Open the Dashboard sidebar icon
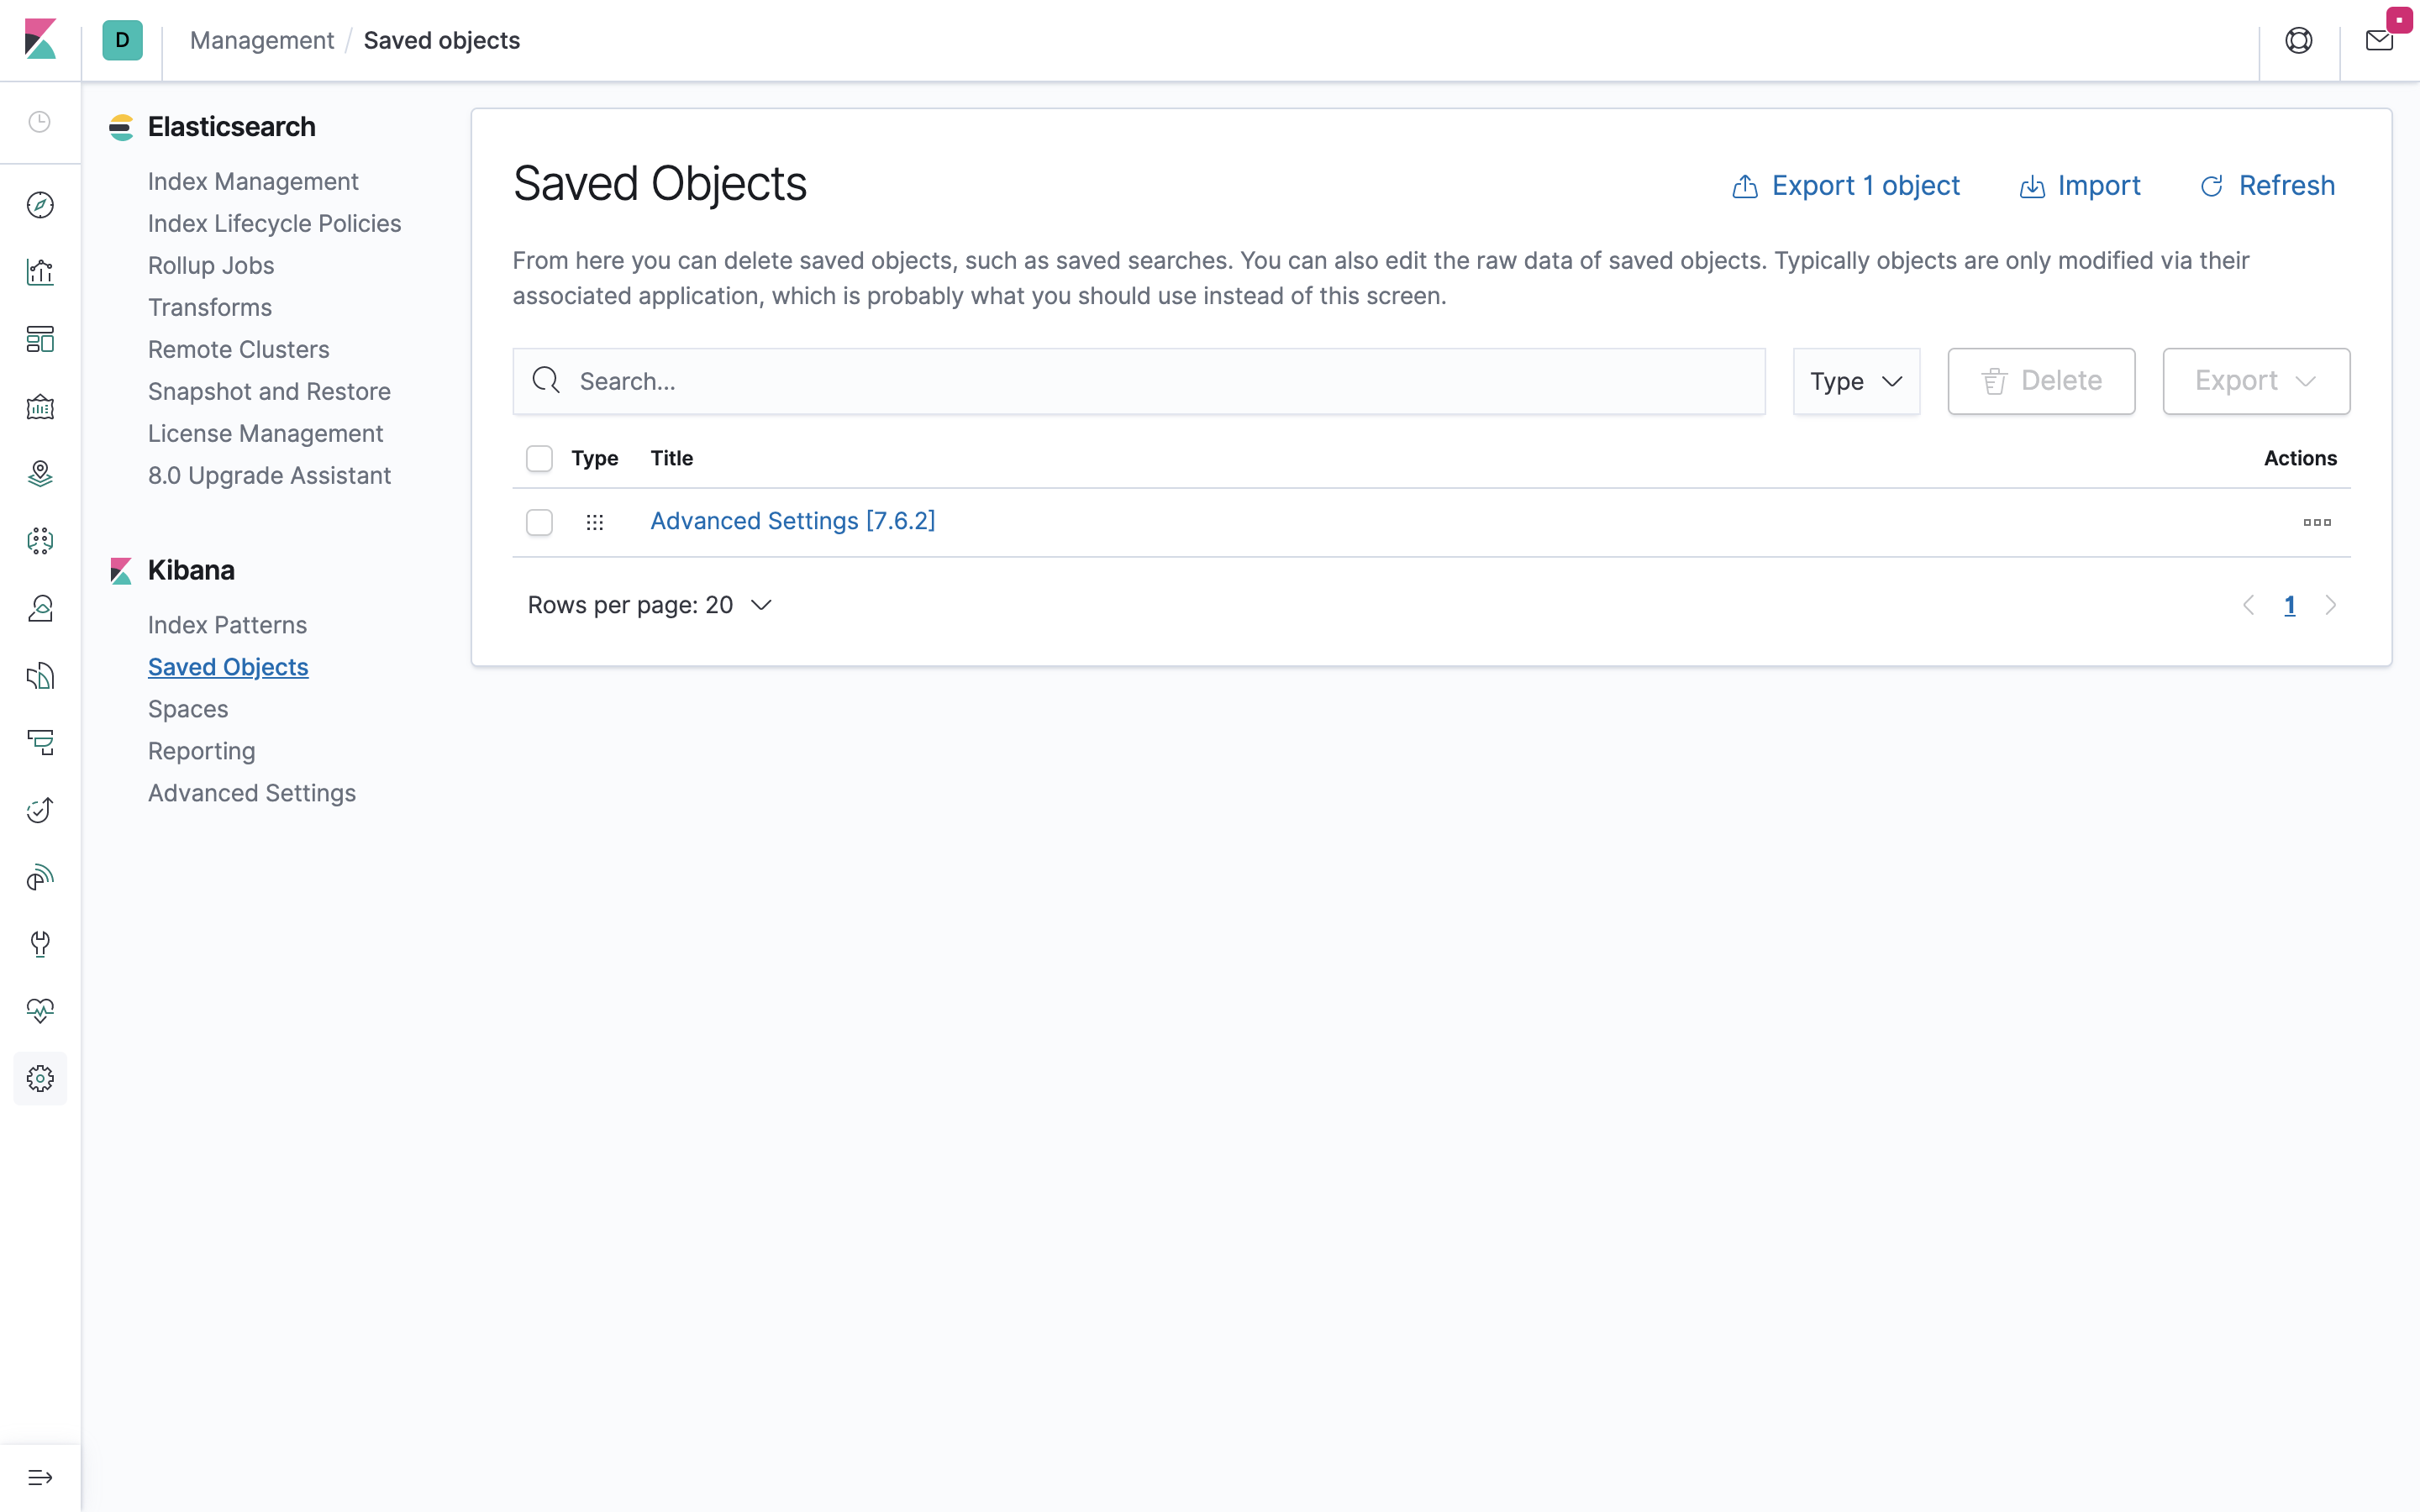The height and width of the screenshot is (1512, 2420). pyautogui.click(x=40, y=339)
